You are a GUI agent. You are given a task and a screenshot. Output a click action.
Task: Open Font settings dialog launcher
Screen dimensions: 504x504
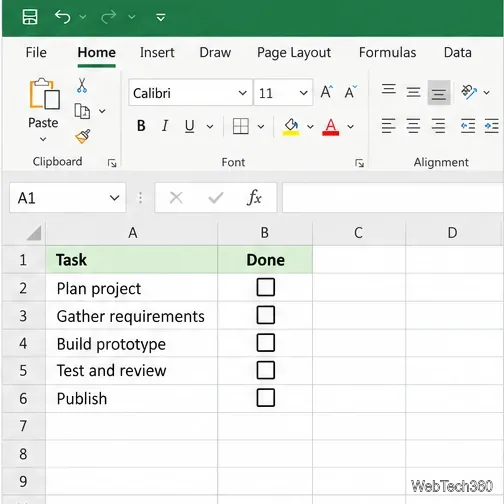359,163
